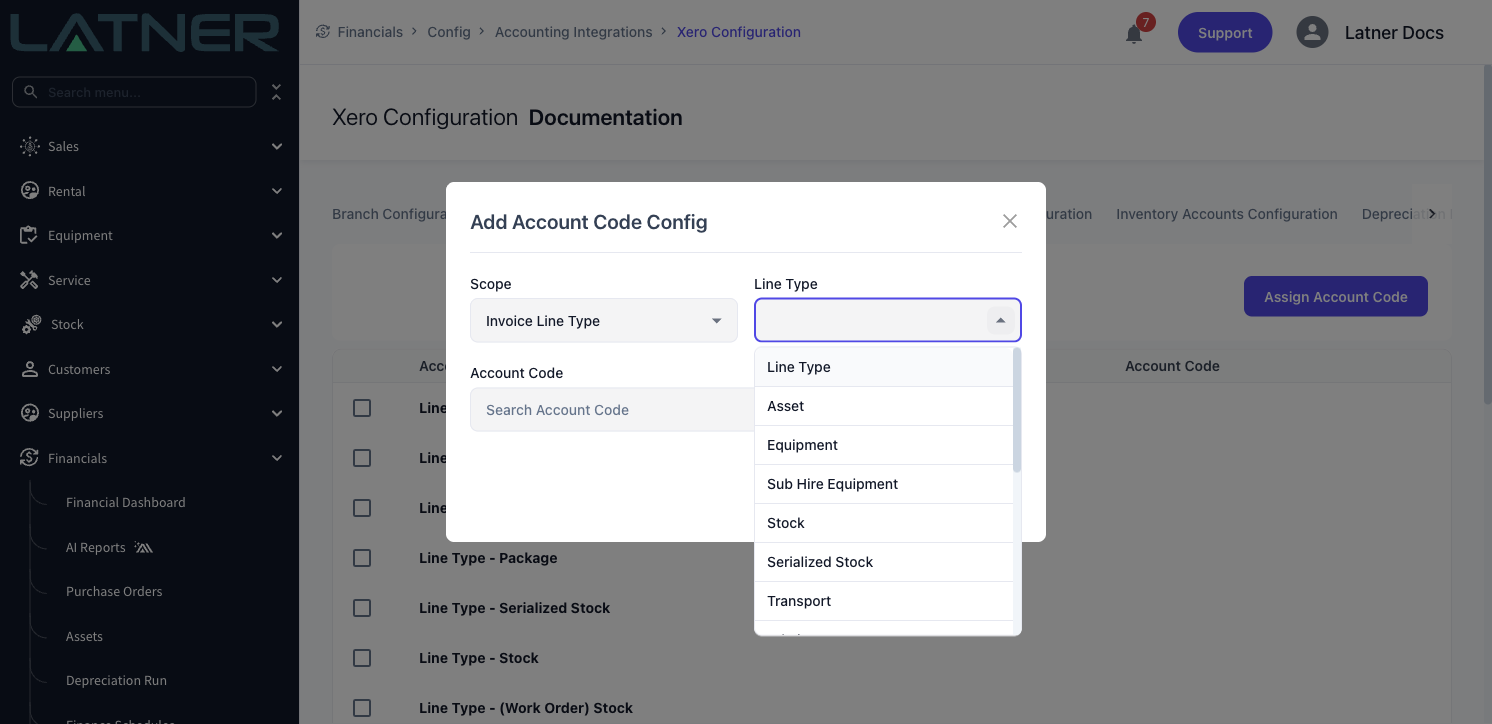Choose Sub Hire Equipment line type
Image resolution: width=1492 pixels, height=724 pixels.
(884, 484)
